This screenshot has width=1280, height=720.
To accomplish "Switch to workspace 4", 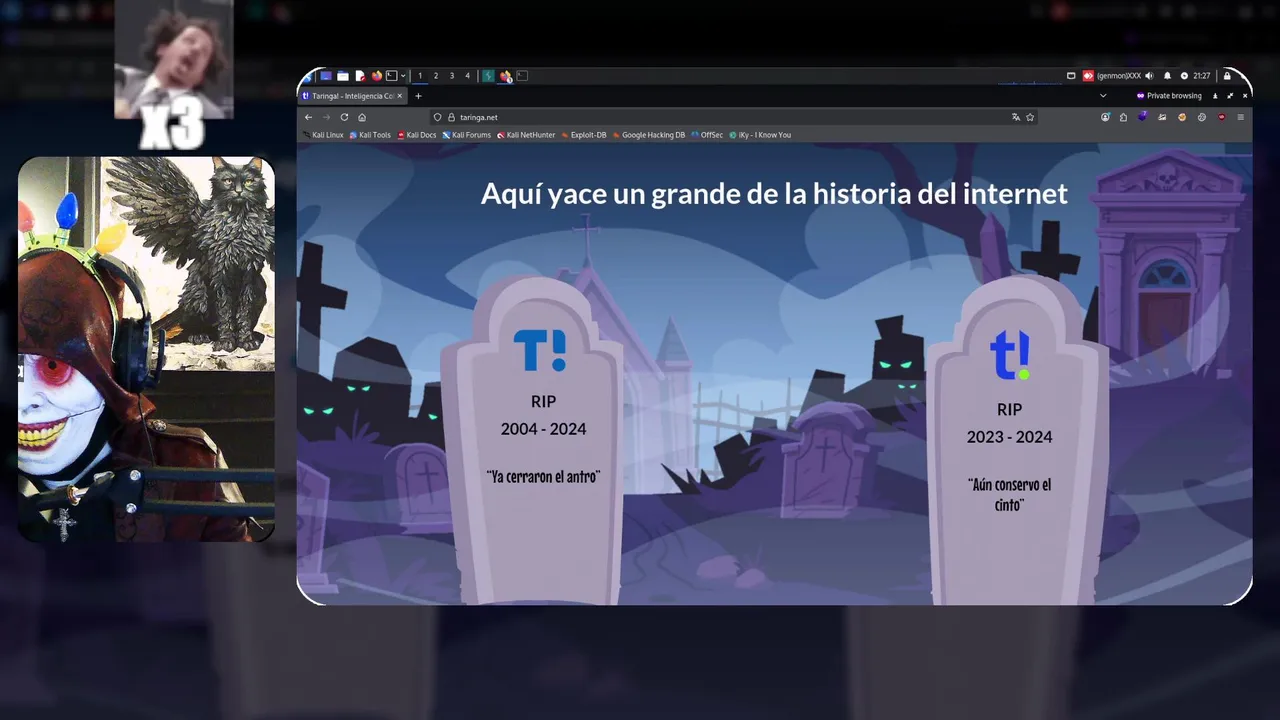I will coord(467,76).
